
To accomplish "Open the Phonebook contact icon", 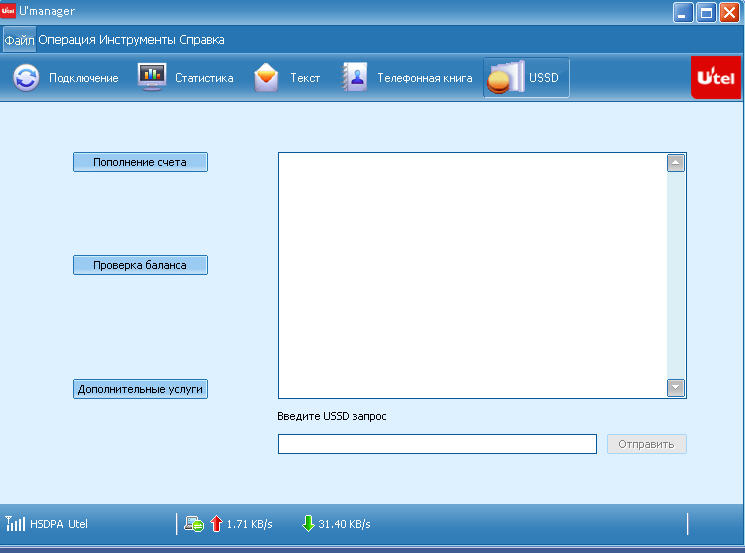I will [354, 77].
